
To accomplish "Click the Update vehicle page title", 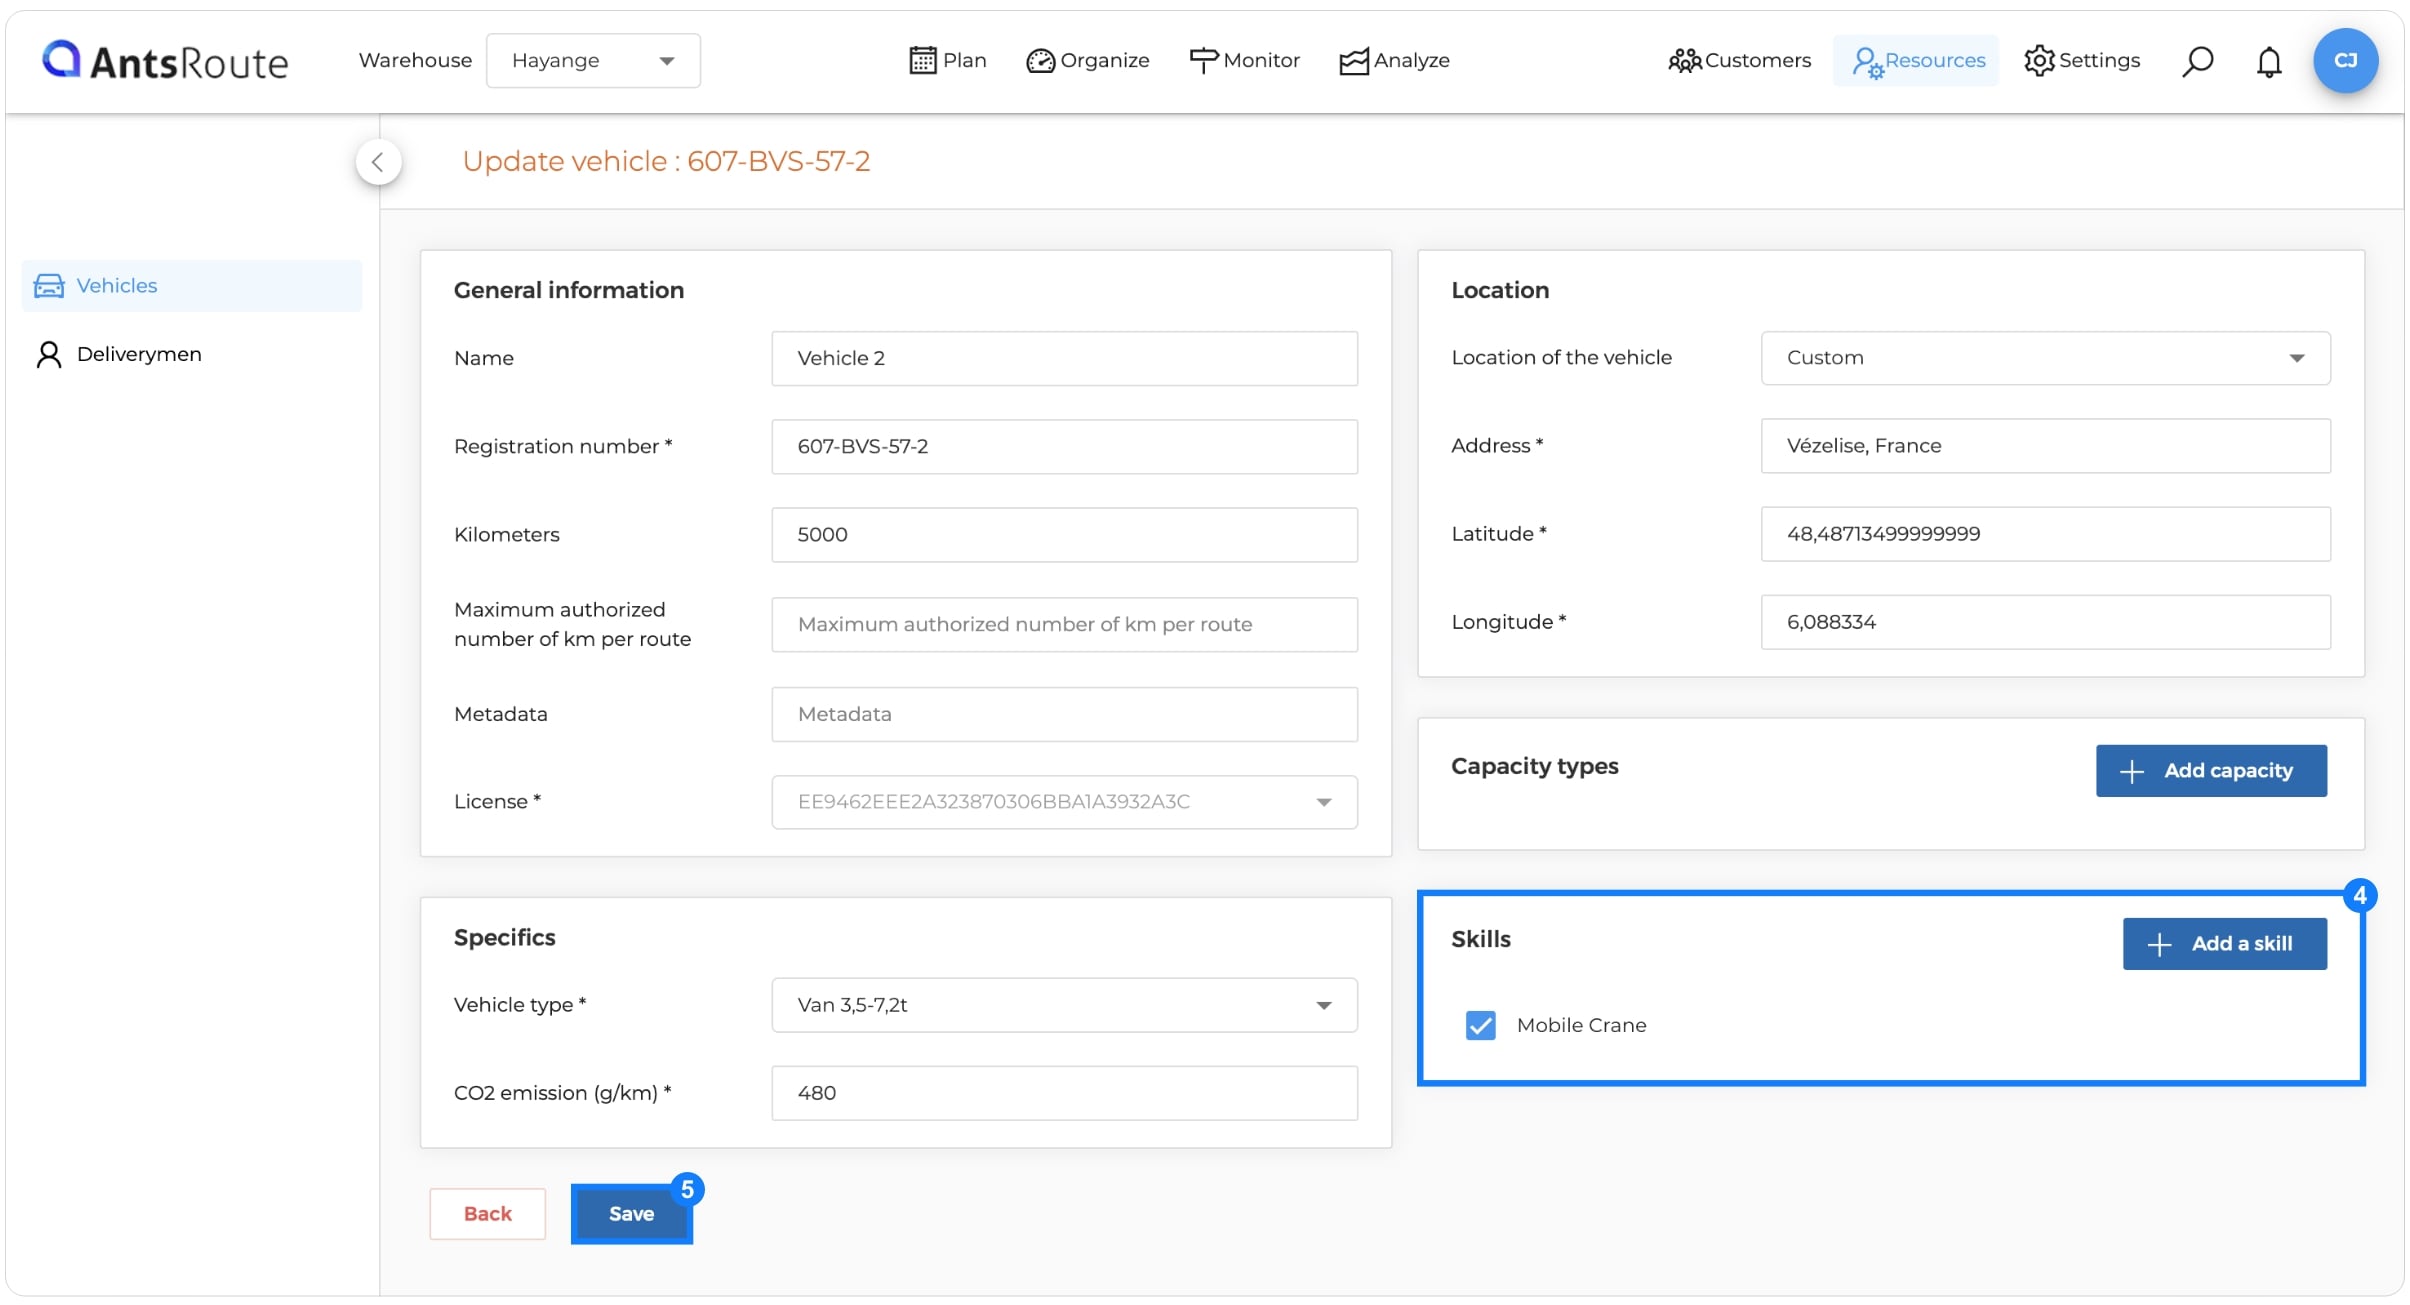I will coord(666,161).
